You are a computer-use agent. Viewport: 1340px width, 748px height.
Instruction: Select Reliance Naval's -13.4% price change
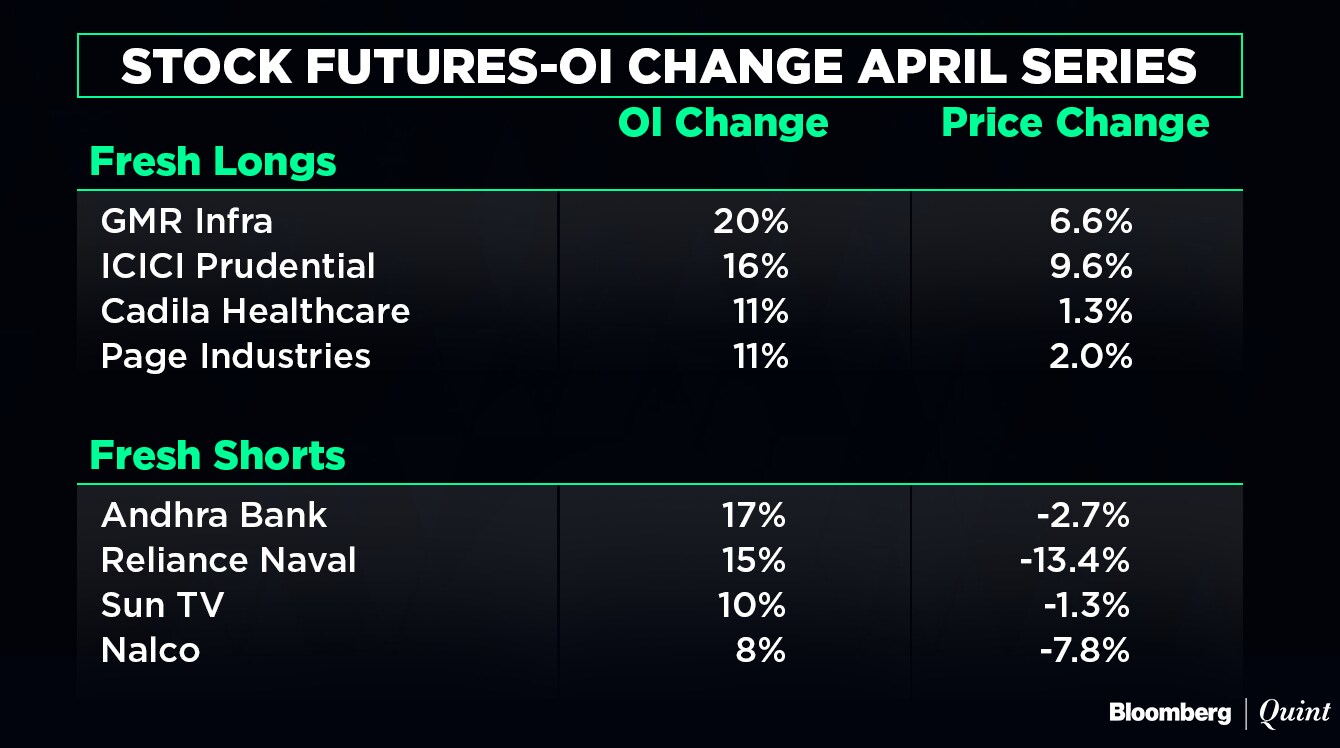1074,560
